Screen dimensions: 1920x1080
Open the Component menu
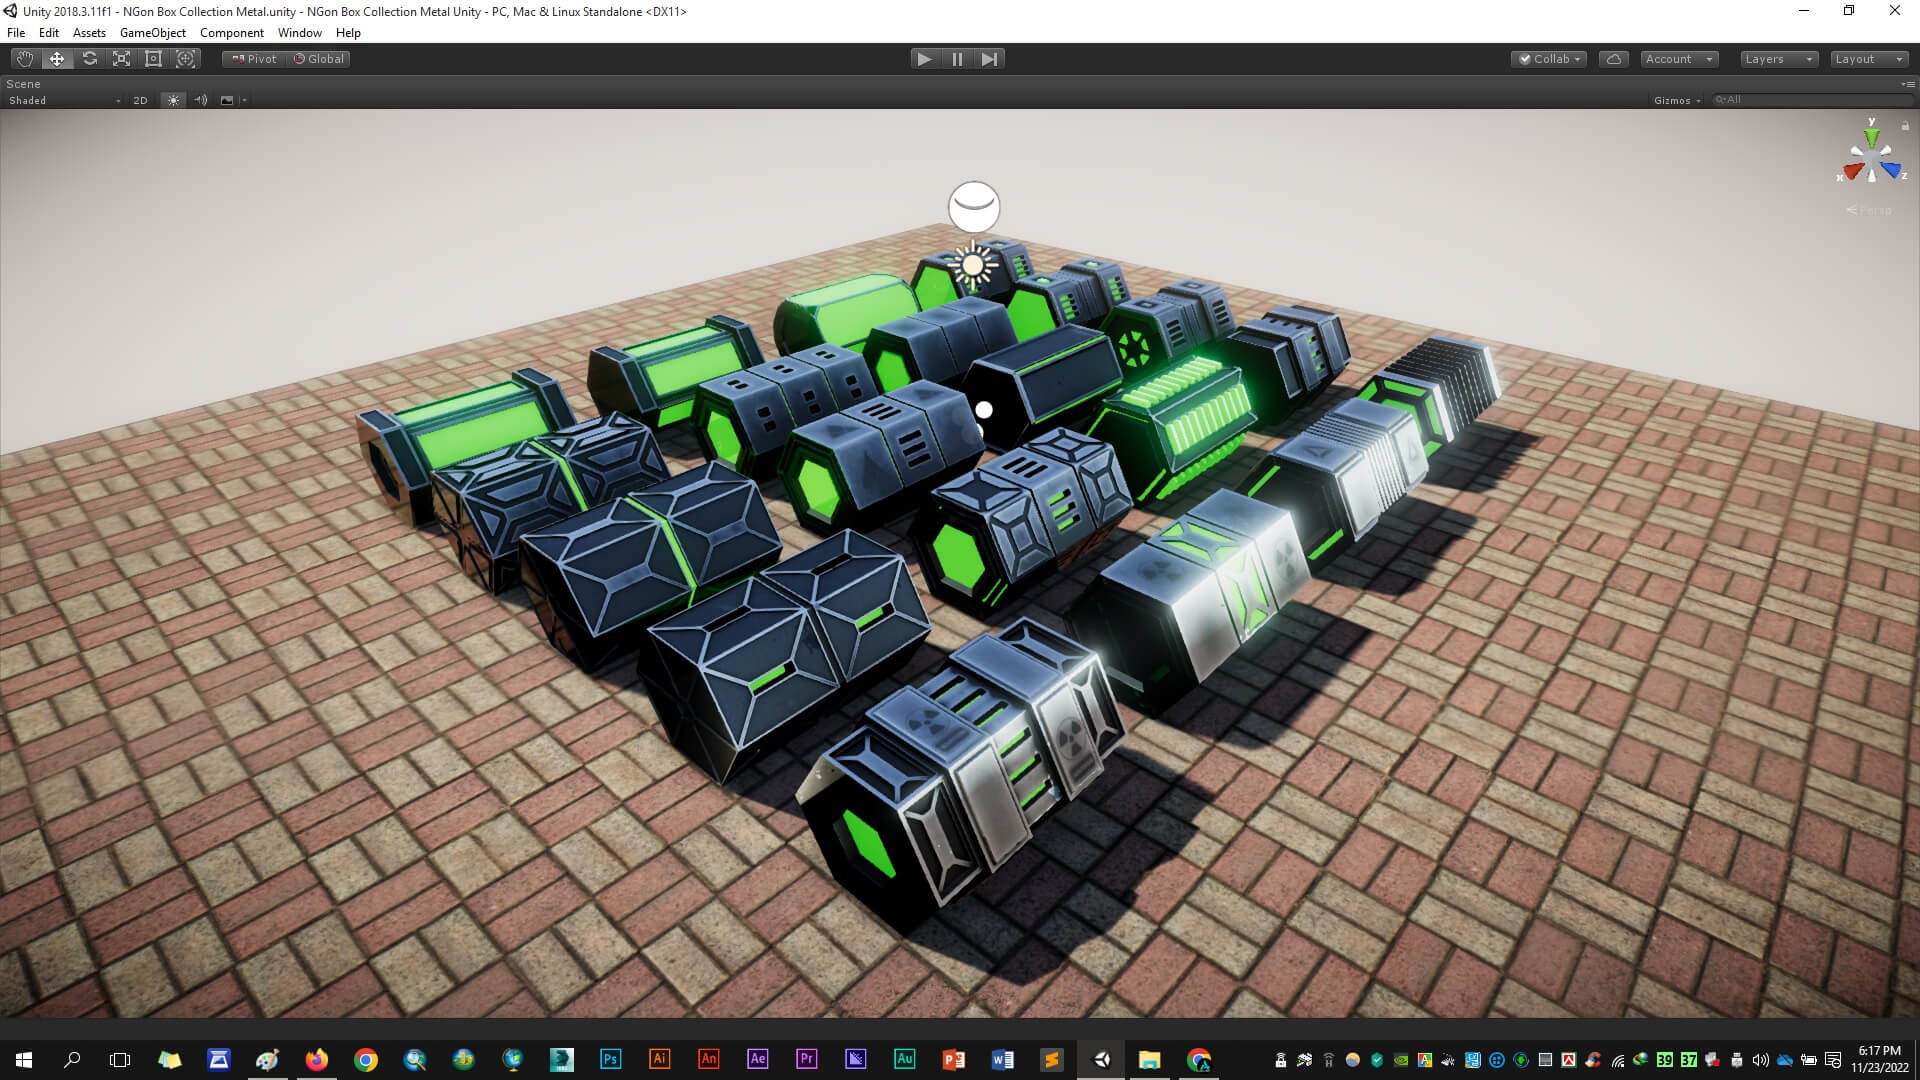[231, 33]
